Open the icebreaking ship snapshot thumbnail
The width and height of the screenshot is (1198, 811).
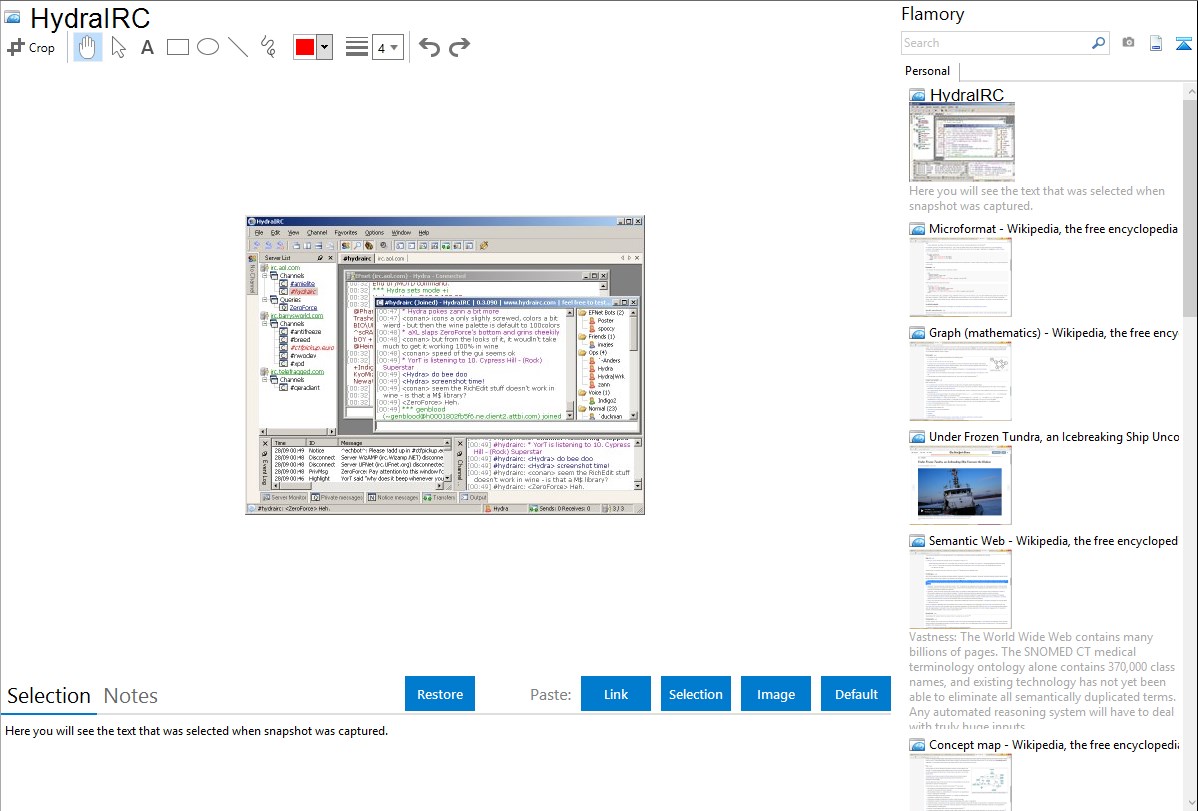tap(960, 485)
